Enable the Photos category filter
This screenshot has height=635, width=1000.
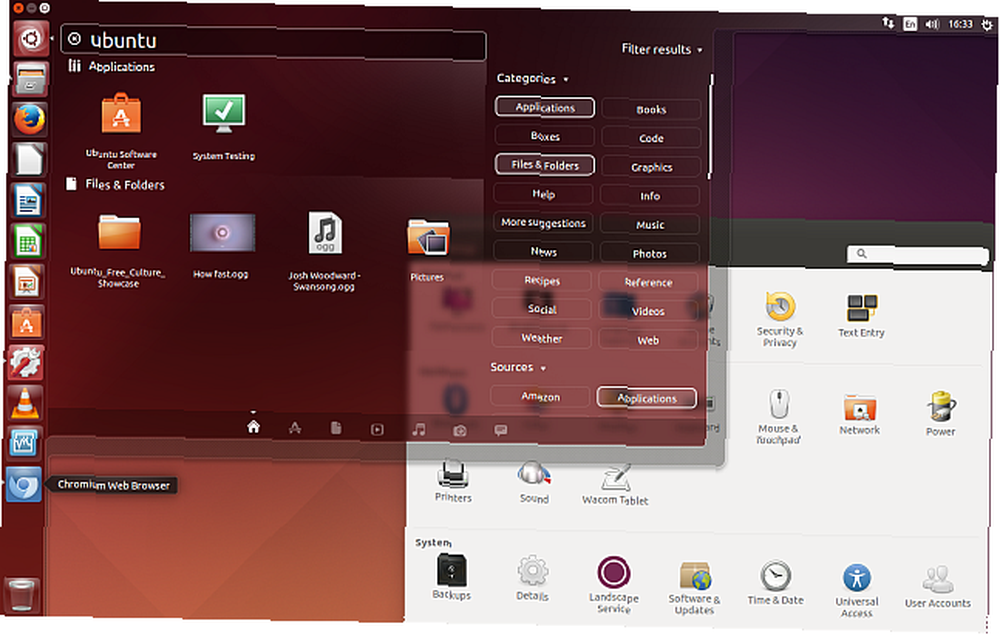click(650, 254)
